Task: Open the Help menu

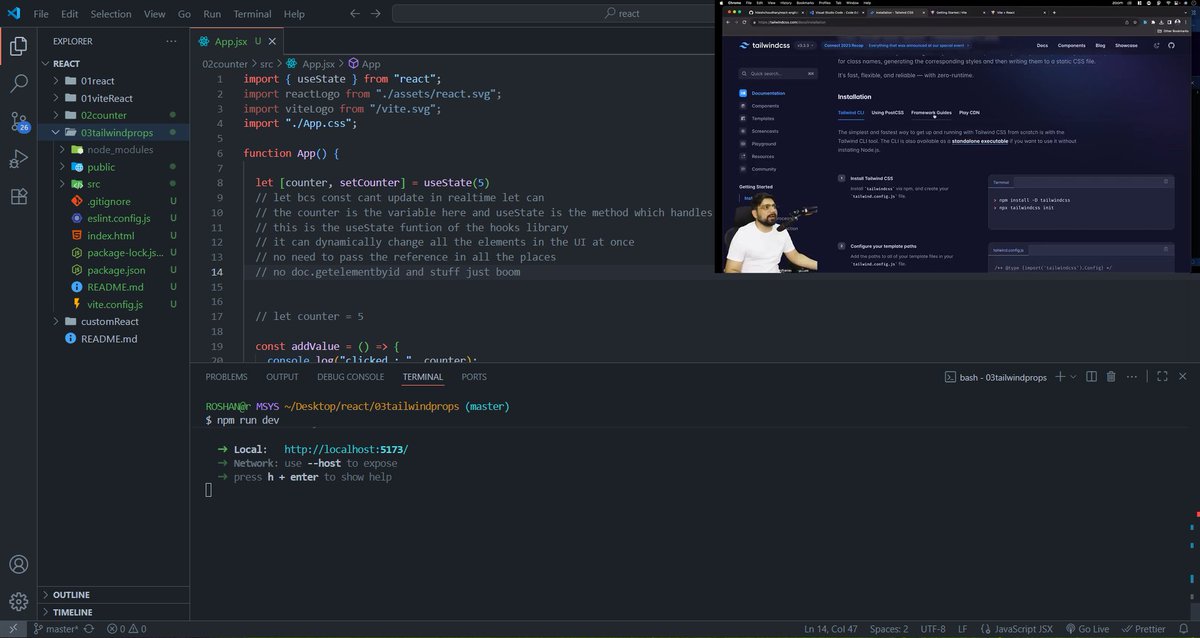Action: (x=294, y=14)
